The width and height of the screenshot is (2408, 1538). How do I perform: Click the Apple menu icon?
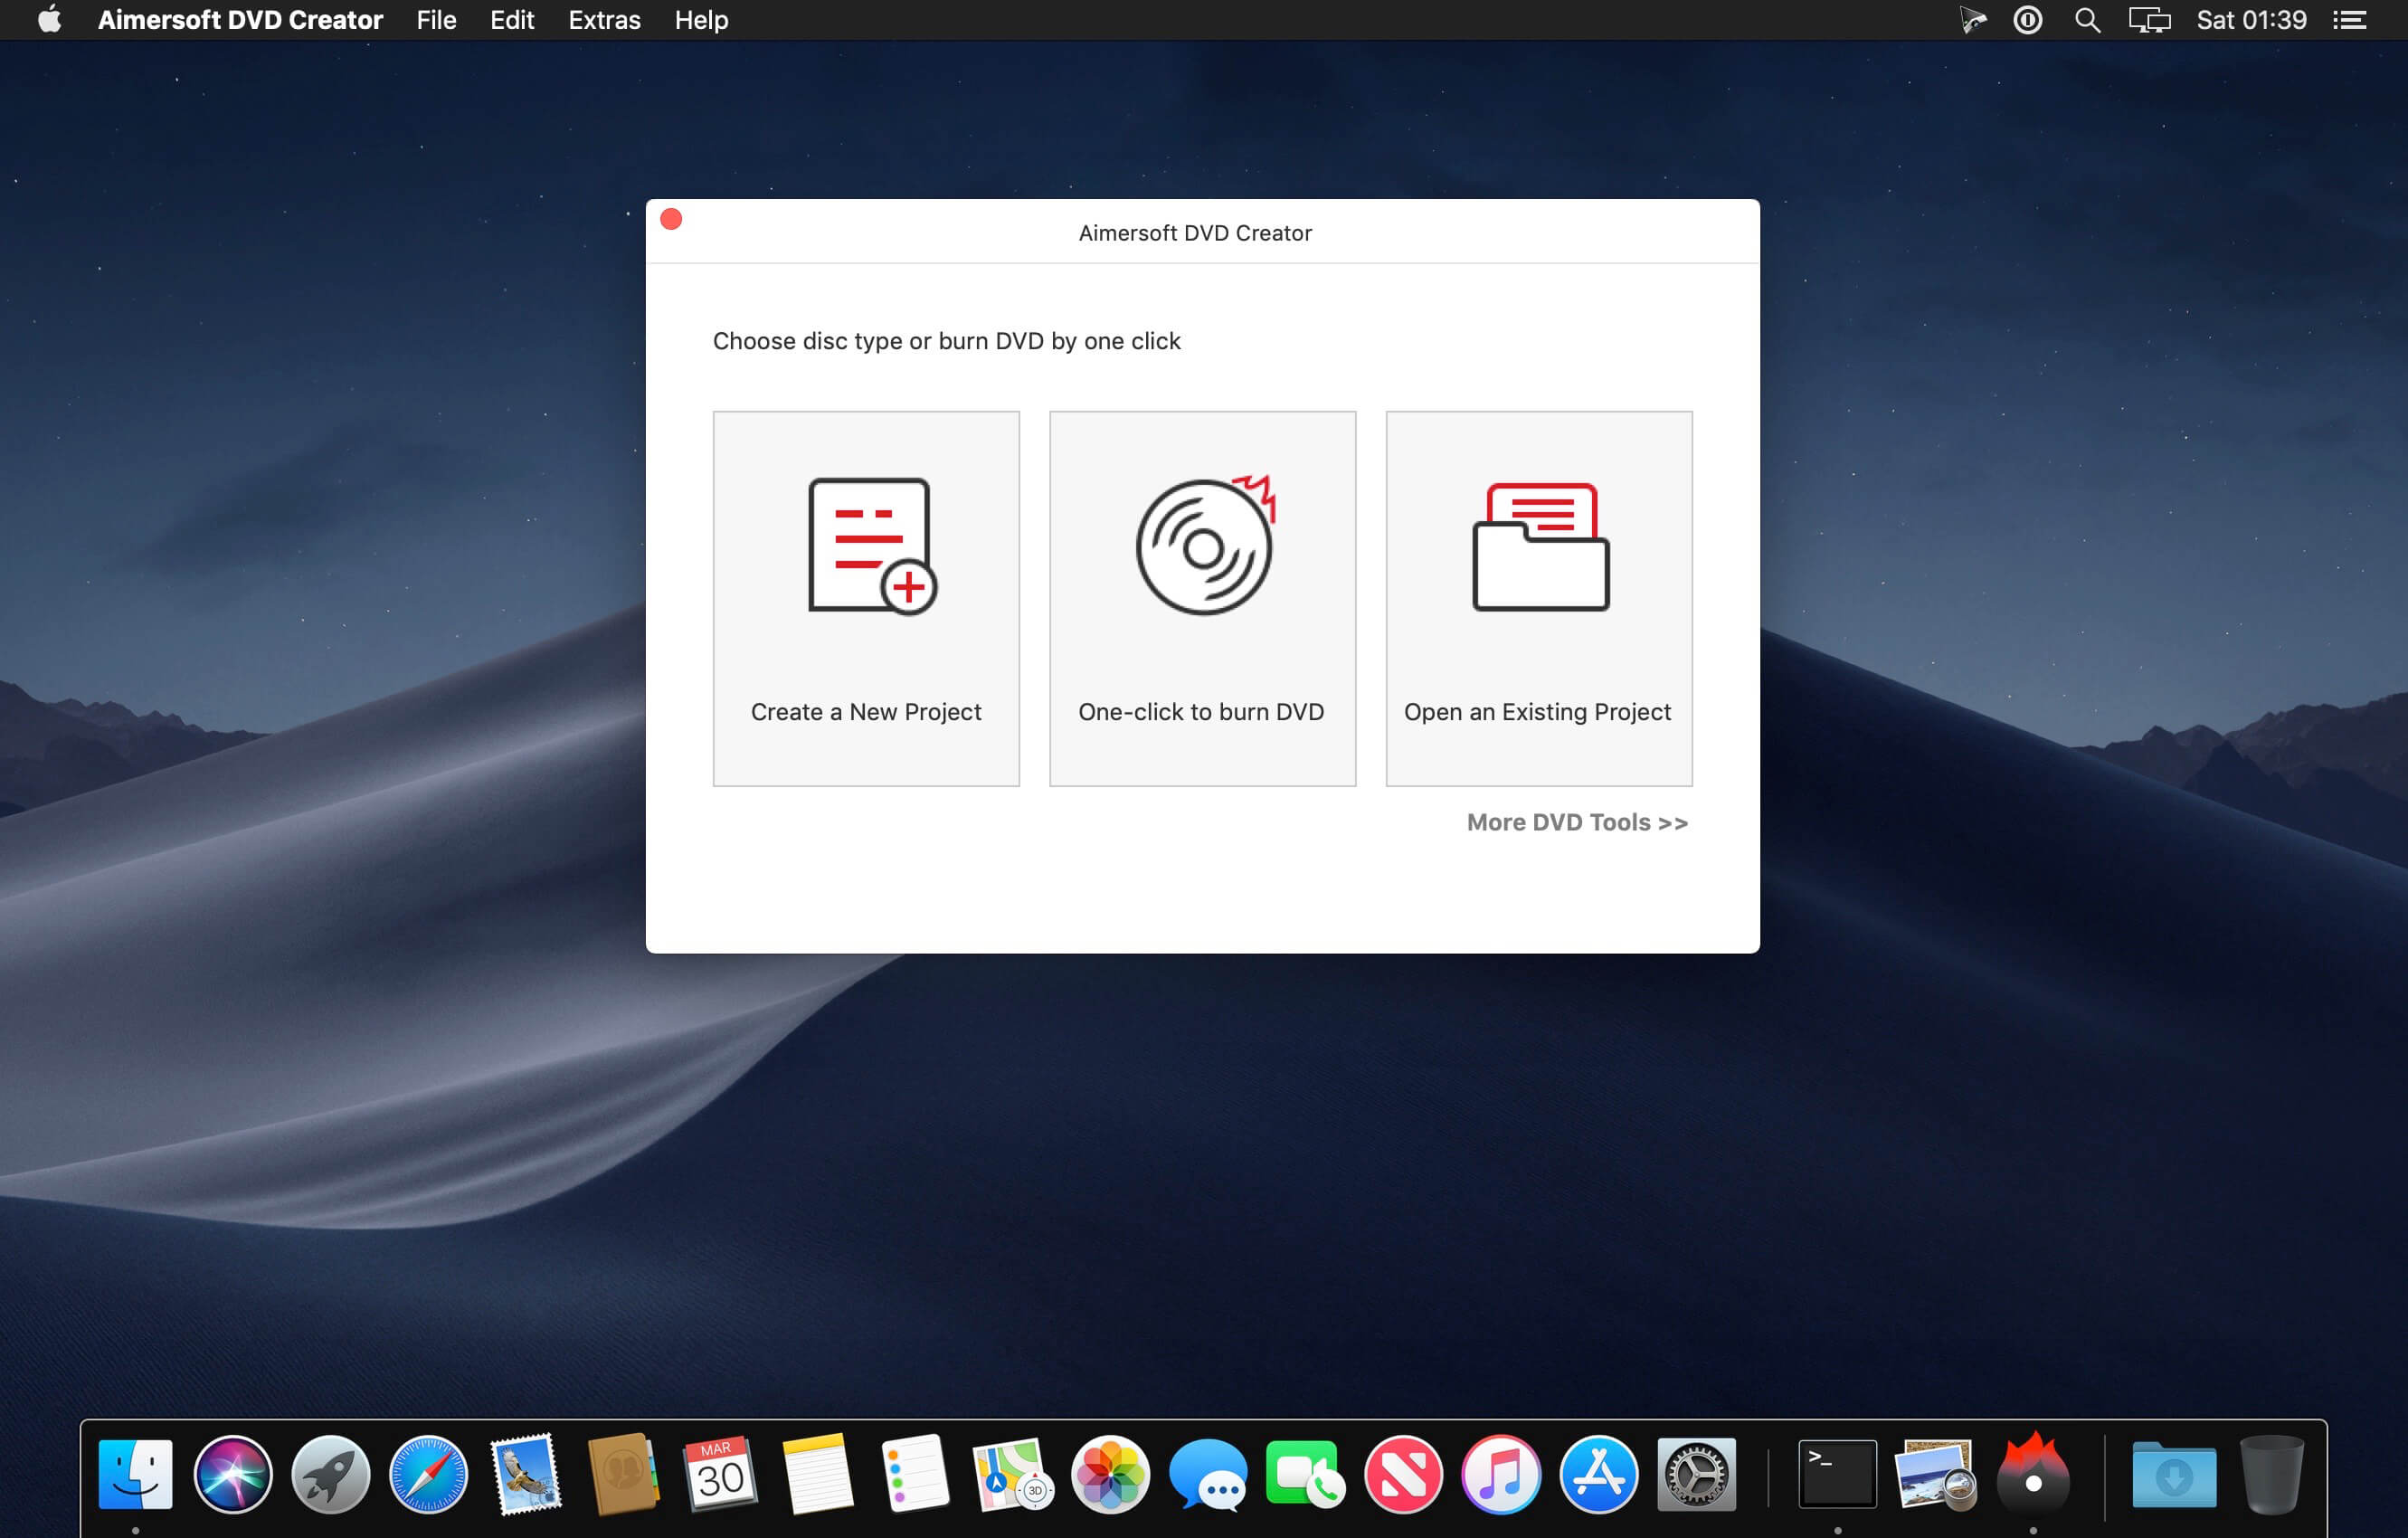[x=49, y=20]
